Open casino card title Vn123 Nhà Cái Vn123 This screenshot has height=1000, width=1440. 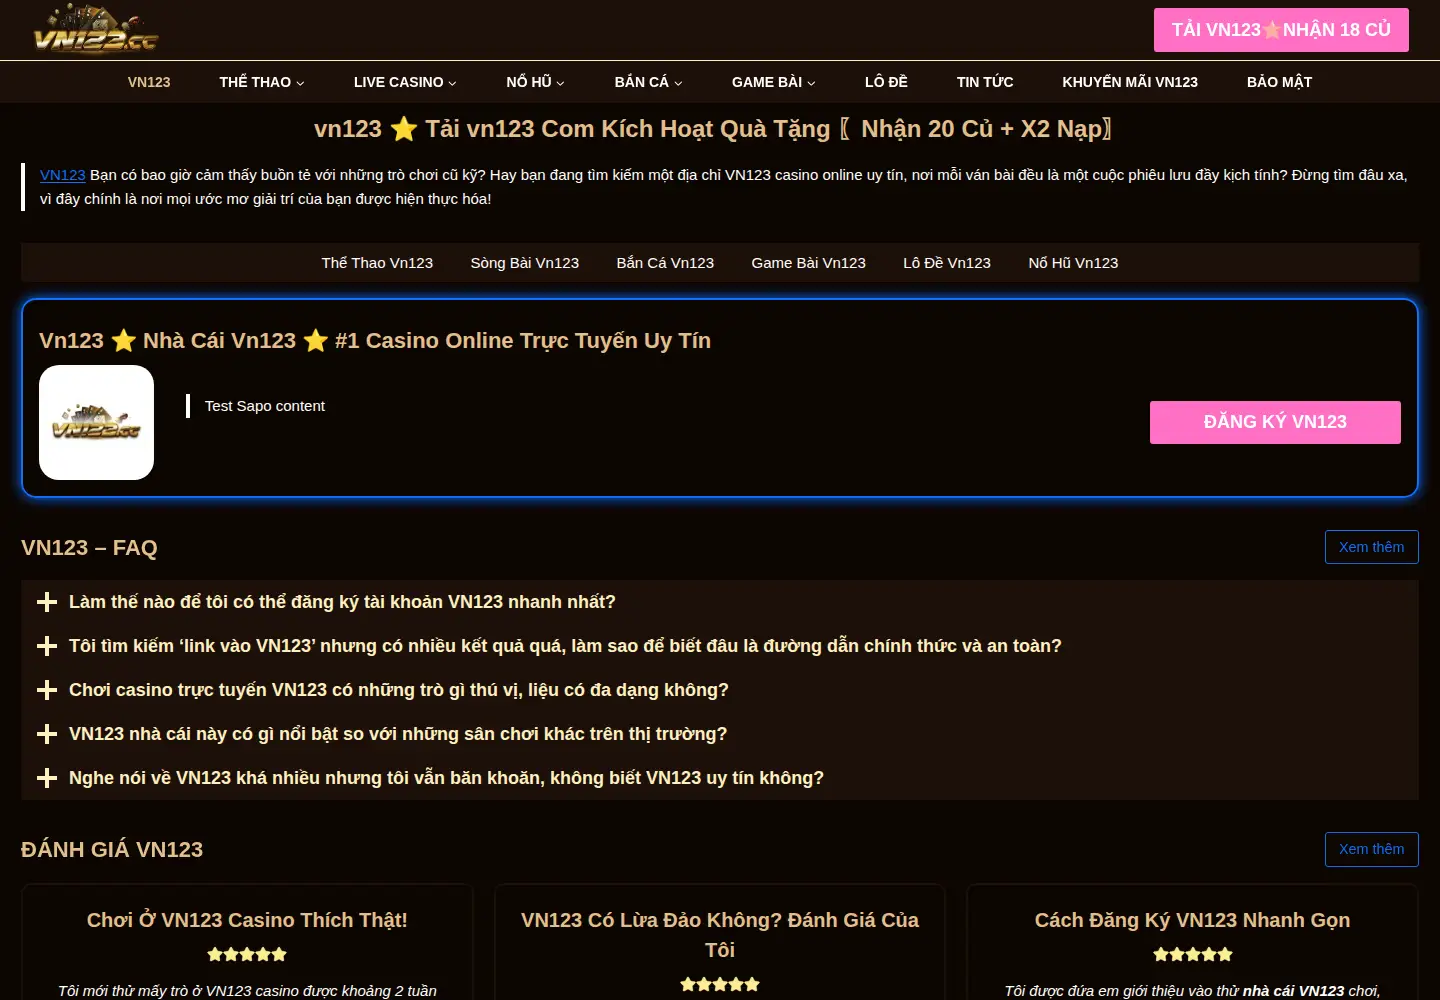pyautogui.click(x=375, y=341)
